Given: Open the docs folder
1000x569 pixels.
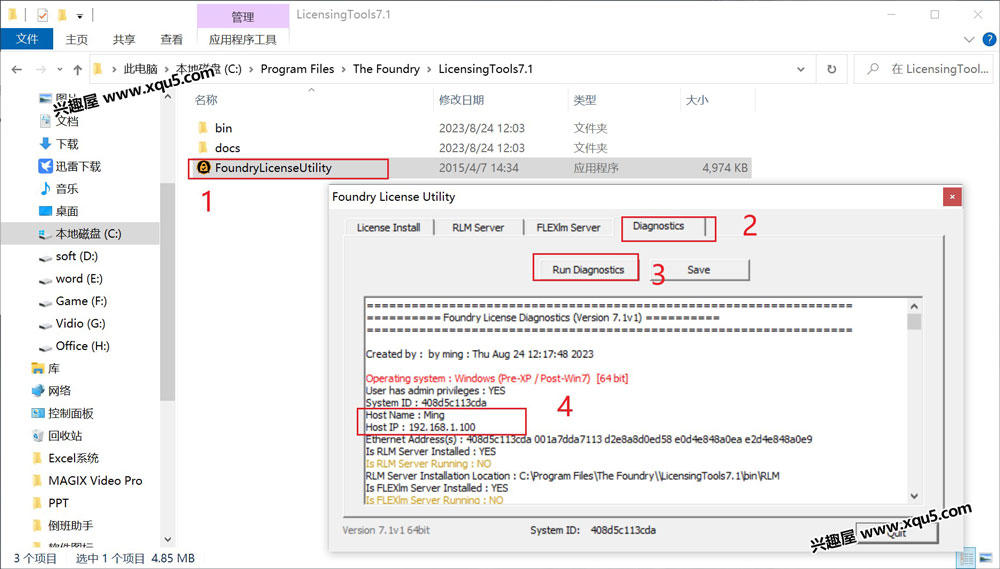Looking at the screenshot, I should click(227, 148).
